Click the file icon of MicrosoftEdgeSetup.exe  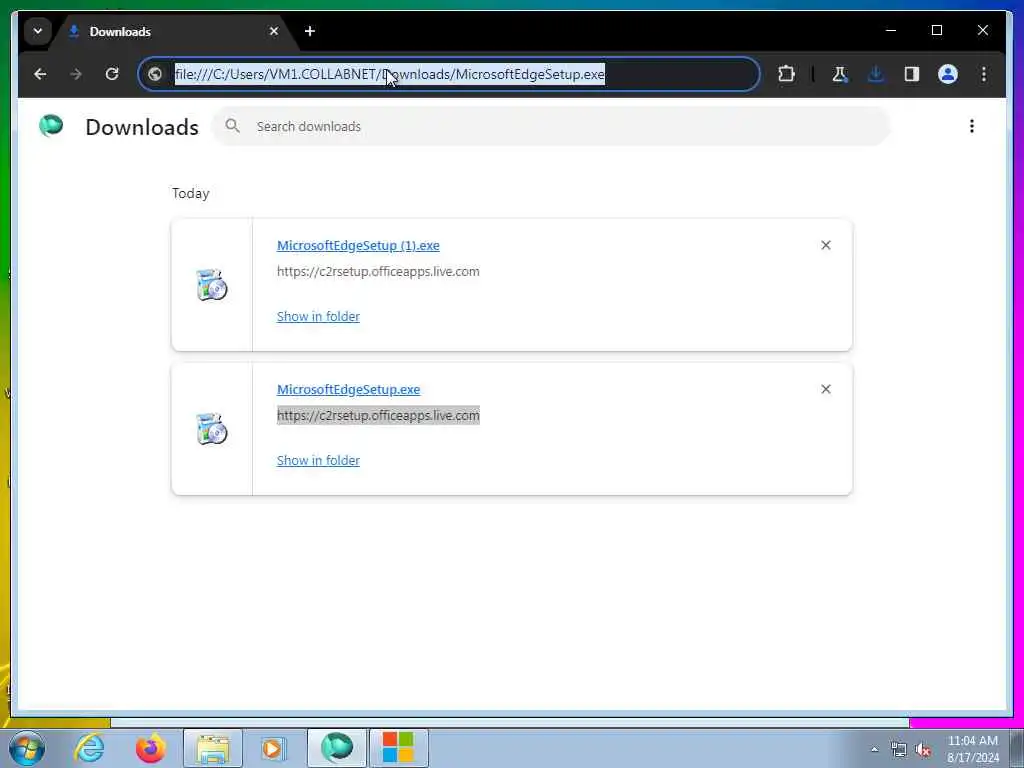click(212, 429)
